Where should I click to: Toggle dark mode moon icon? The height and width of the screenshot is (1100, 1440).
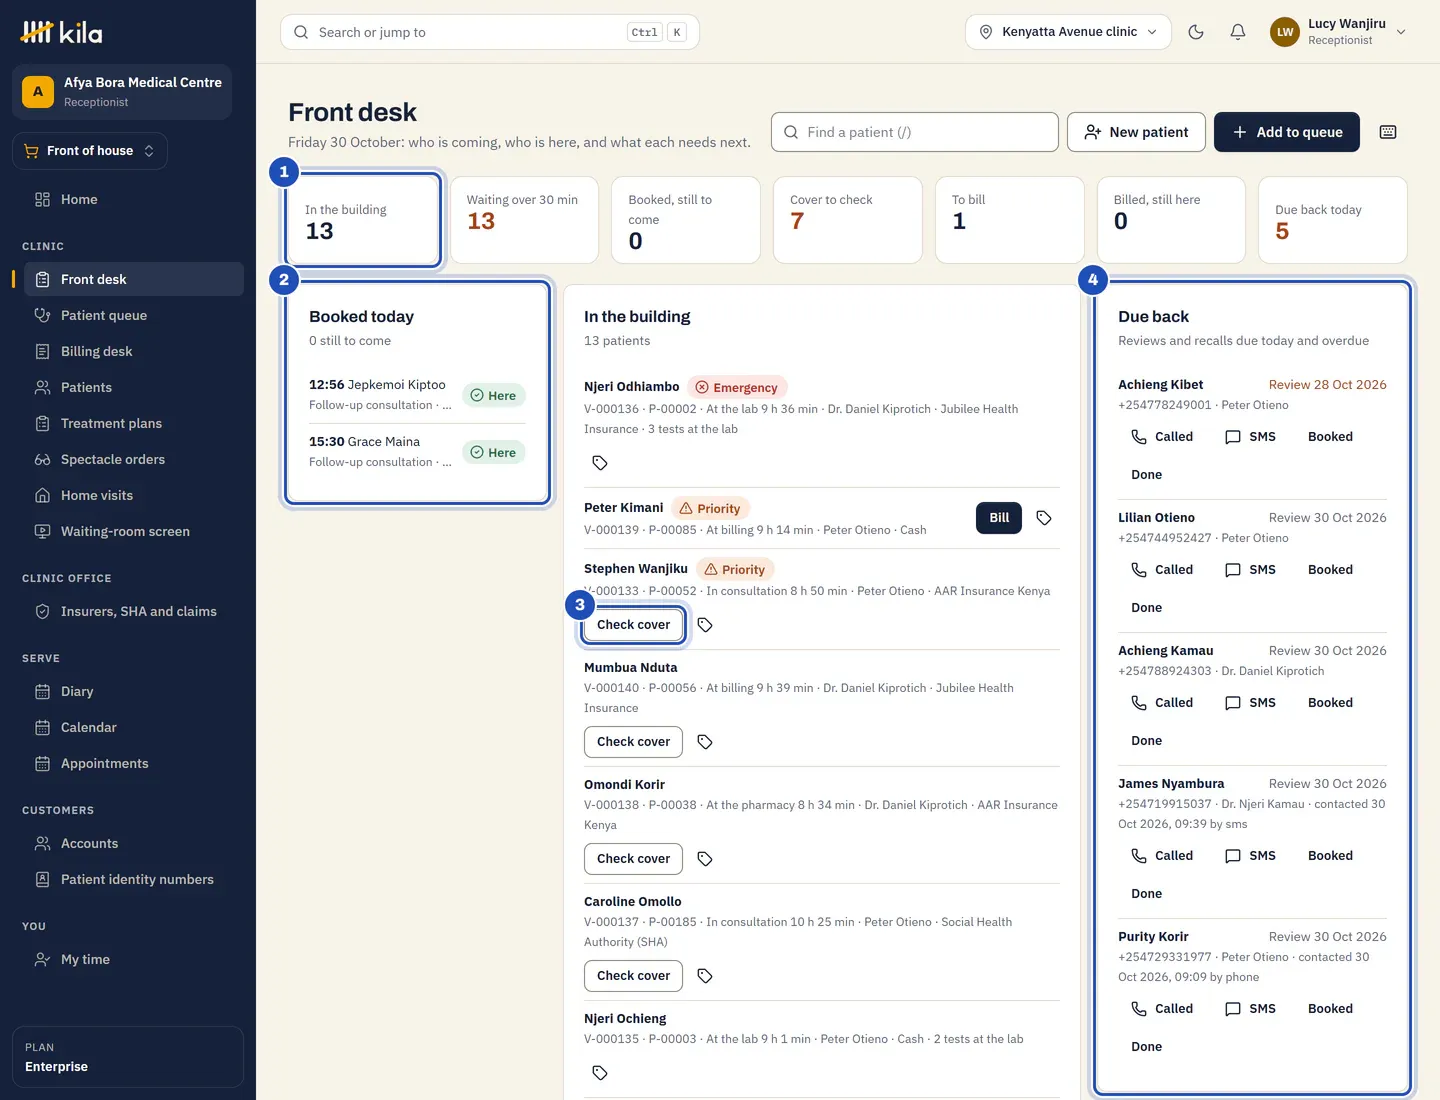pos(1195,32)
